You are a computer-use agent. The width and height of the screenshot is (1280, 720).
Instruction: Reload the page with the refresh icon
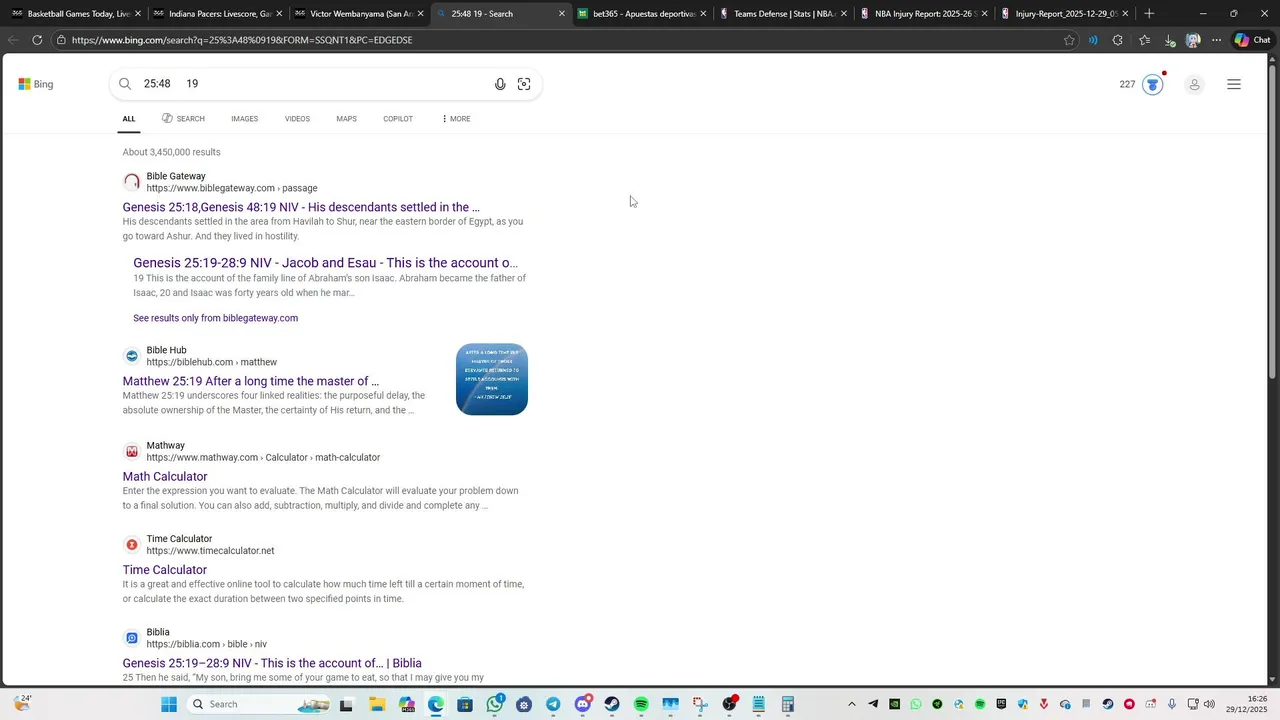[x=37, y=40]
